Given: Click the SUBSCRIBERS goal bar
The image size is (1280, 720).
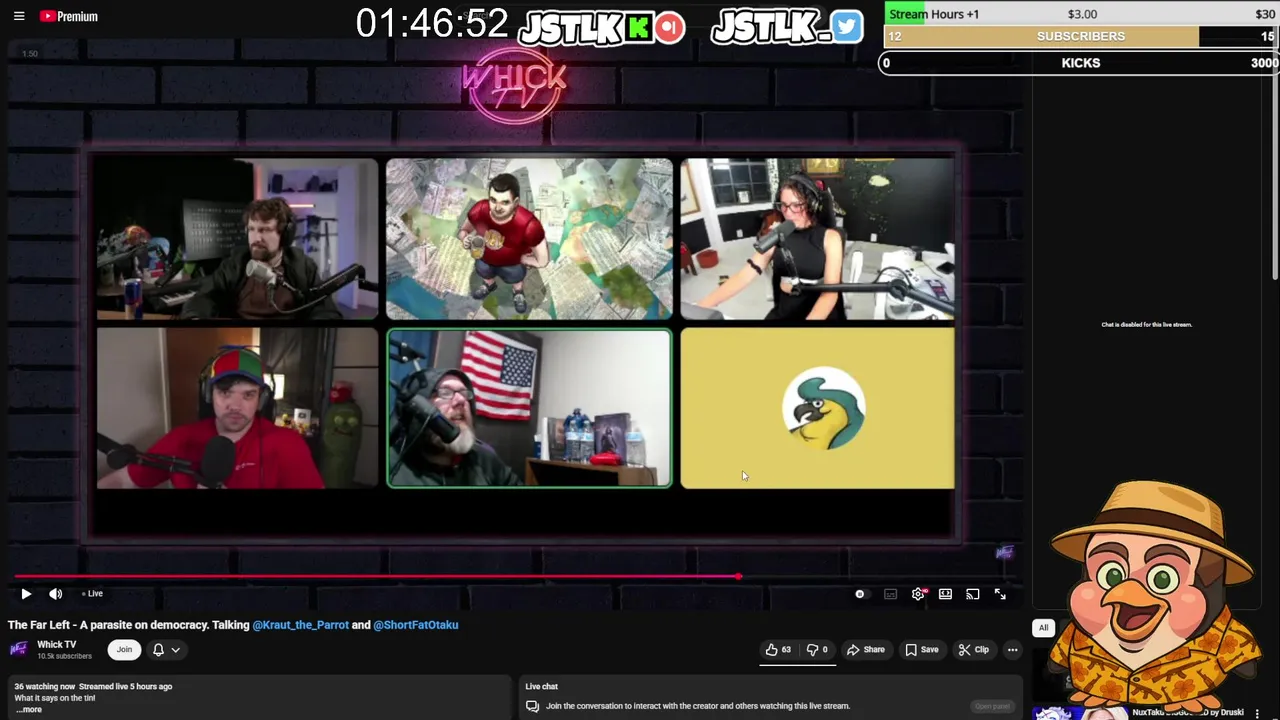Looking at the screenshot, I should click(x=1081, y=36).
